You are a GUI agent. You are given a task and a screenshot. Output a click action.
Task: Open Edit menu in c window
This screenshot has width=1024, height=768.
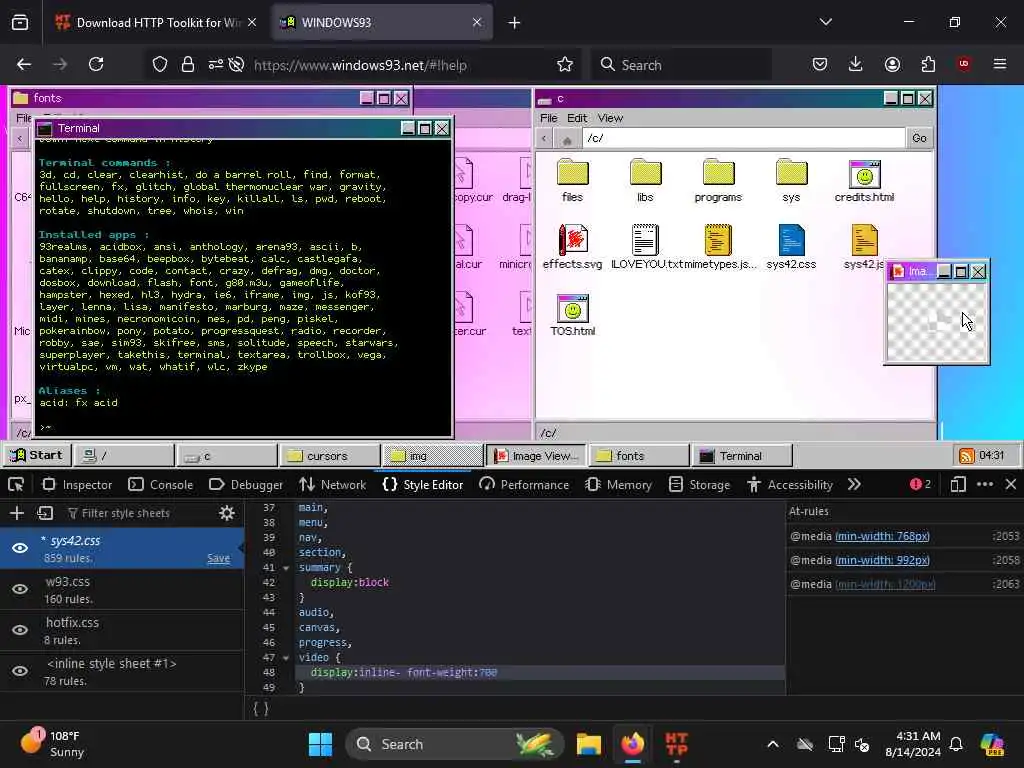point(577,118)
